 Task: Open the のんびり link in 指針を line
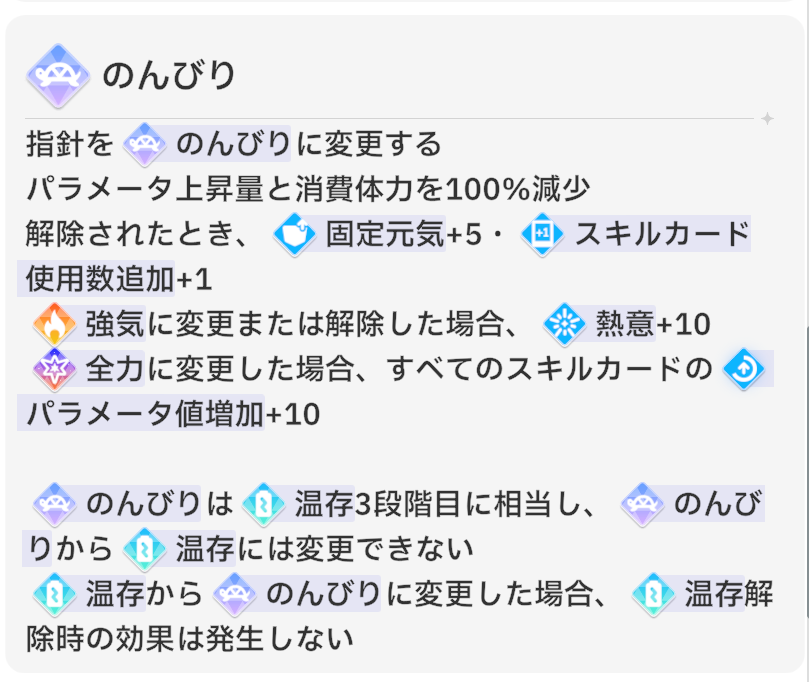click(233, 143)
